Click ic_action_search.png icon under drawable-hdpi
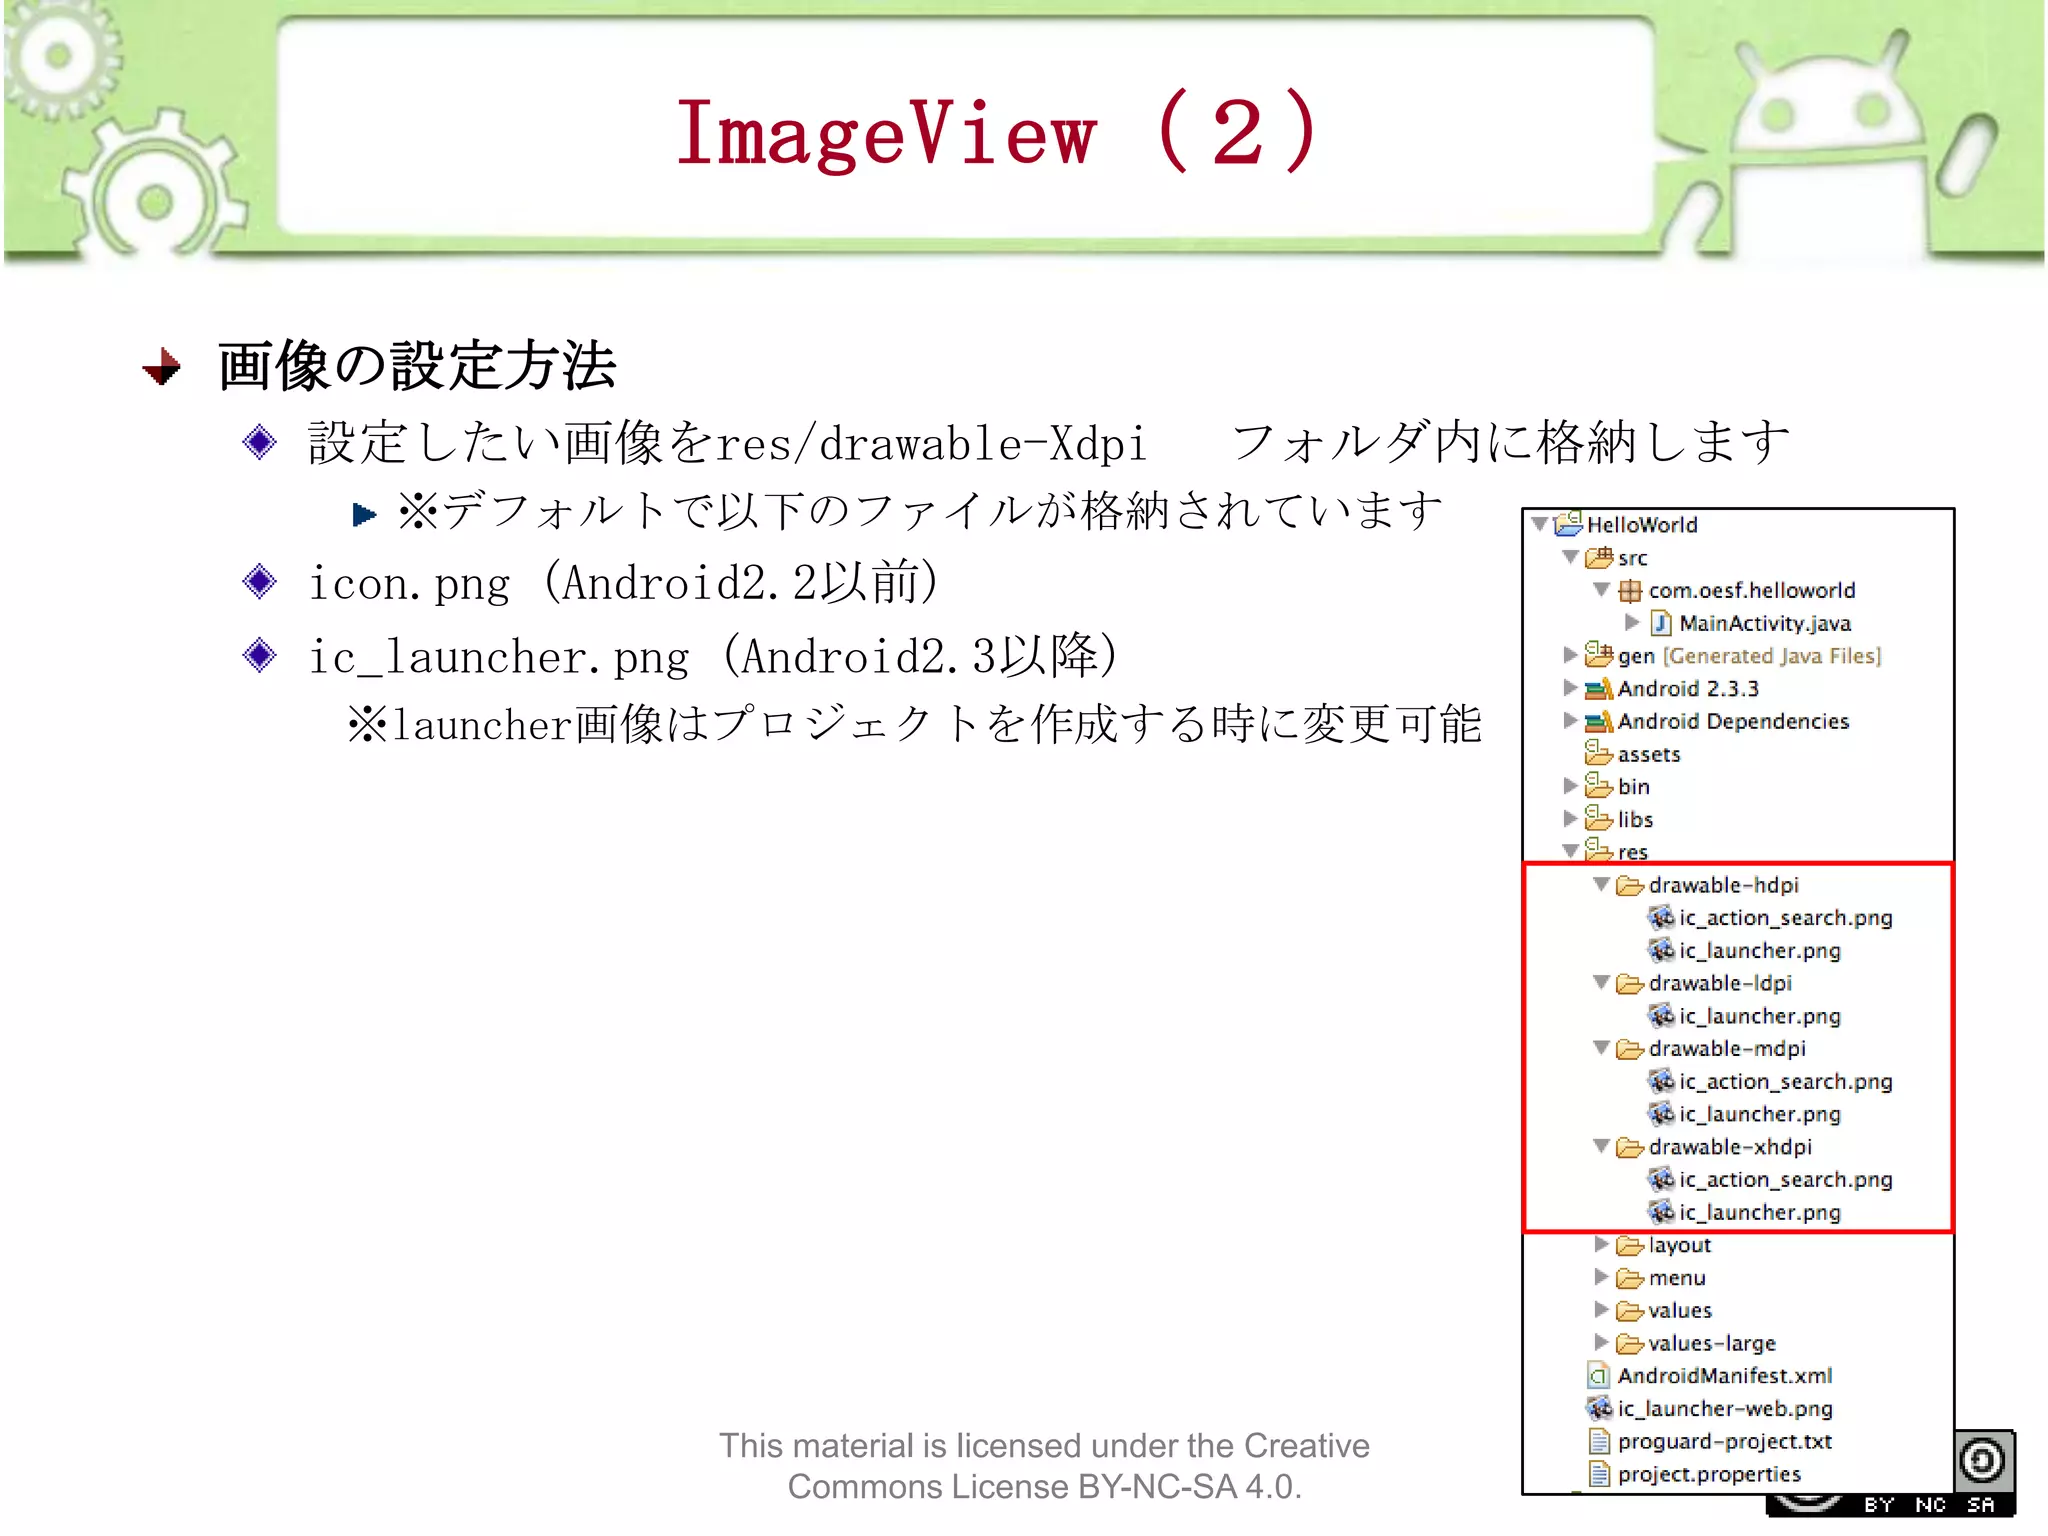Image resolution: width=2048 pixels, height=1536 pixels. tap(1661, 917)
